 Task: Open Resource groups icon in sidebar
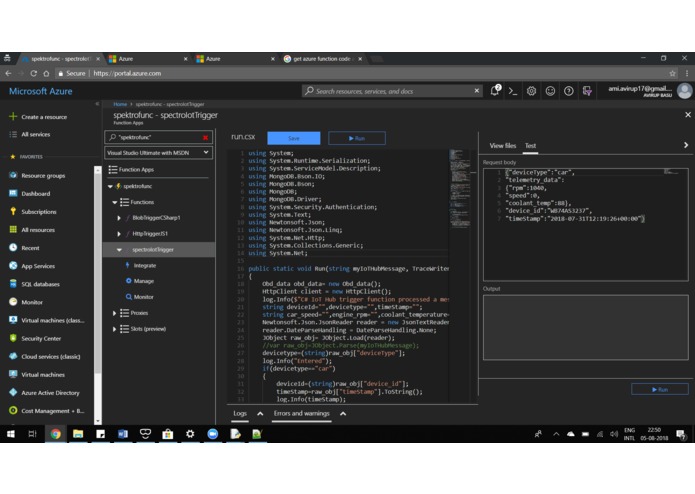[13, 175]
